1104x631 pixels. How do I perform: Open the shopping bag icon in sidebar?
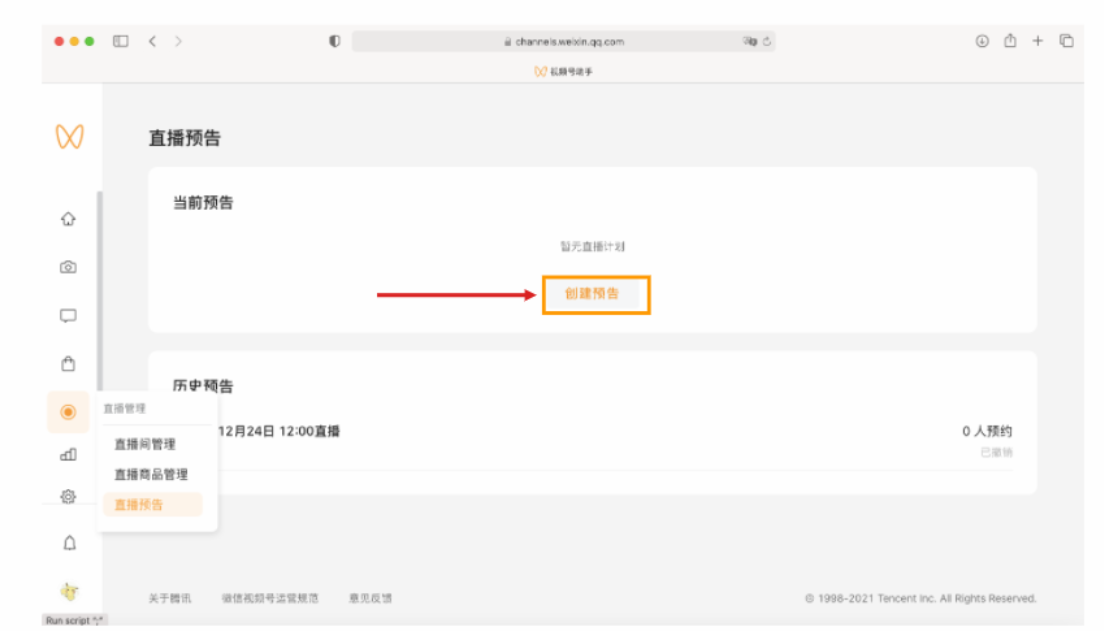click(68, 363)
